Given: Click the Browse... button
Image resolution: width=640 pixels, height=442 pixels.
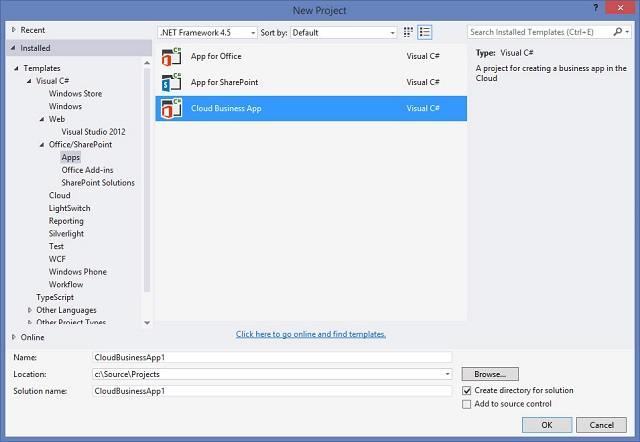Looking at the screenshot, I should tap(490, 374).
